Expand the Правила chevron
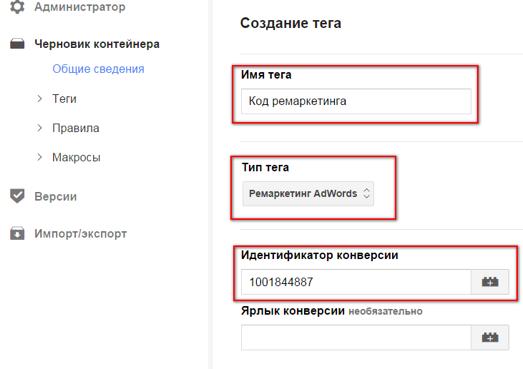This screenshot has height=369, width=523. (x=39, y=128)
